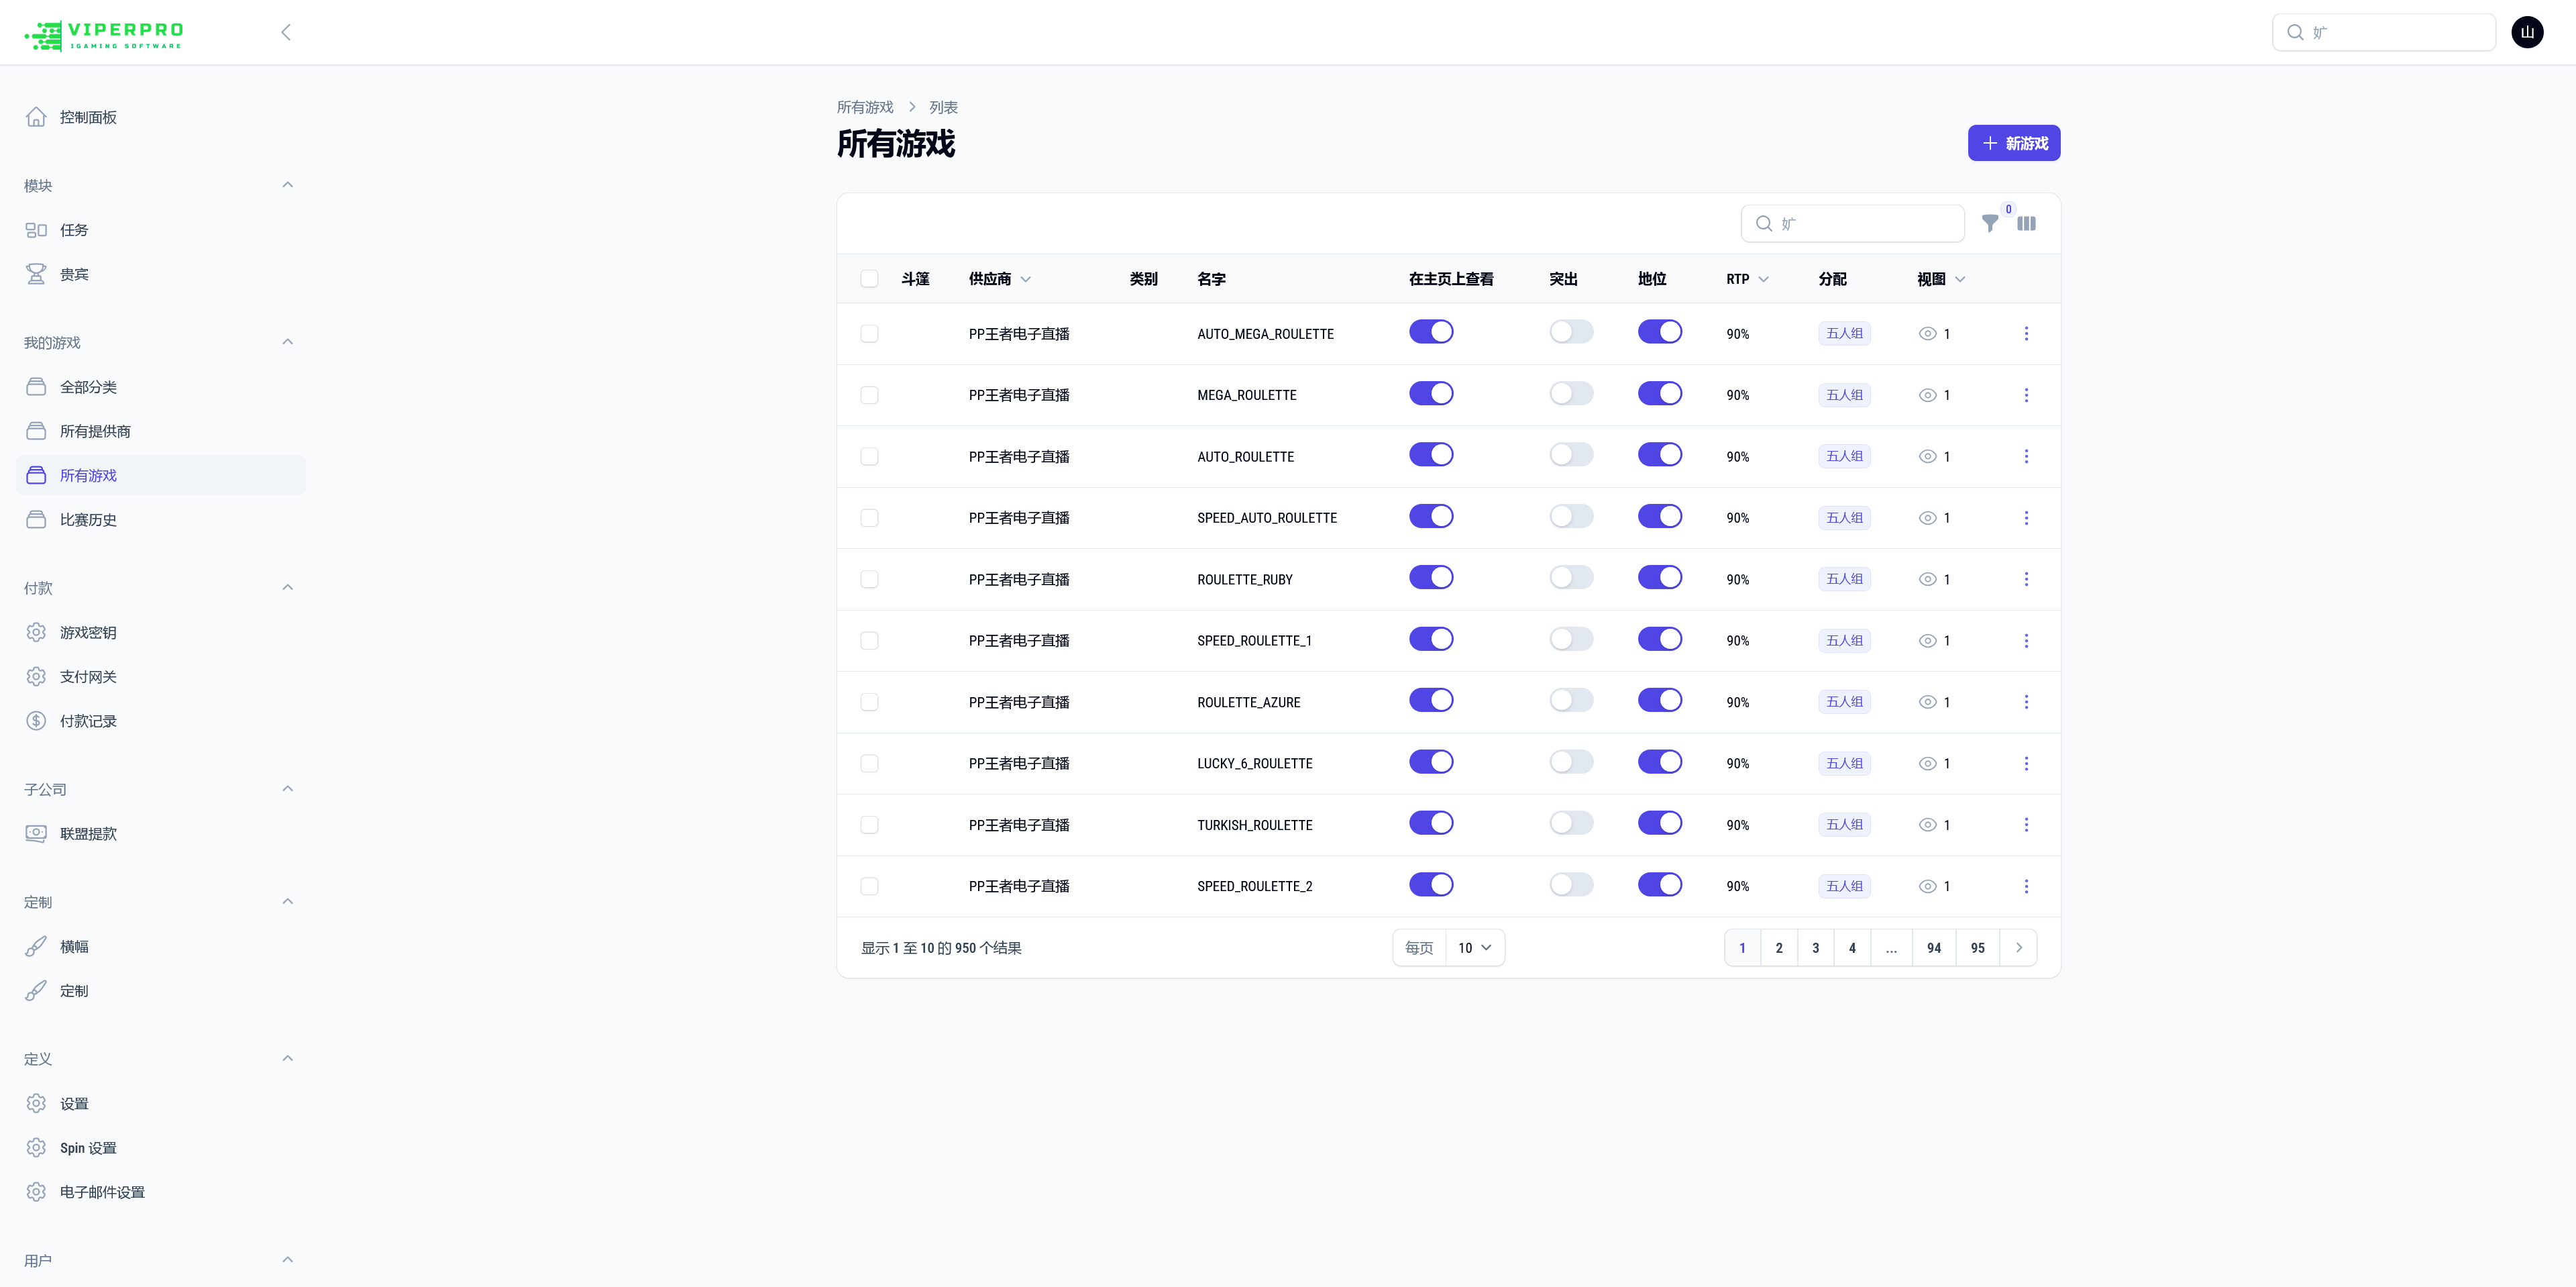2576x1287 pixels.
Task: Open the filter panel in the games table
Action: pyautogui.click(x=1990, y=223)
